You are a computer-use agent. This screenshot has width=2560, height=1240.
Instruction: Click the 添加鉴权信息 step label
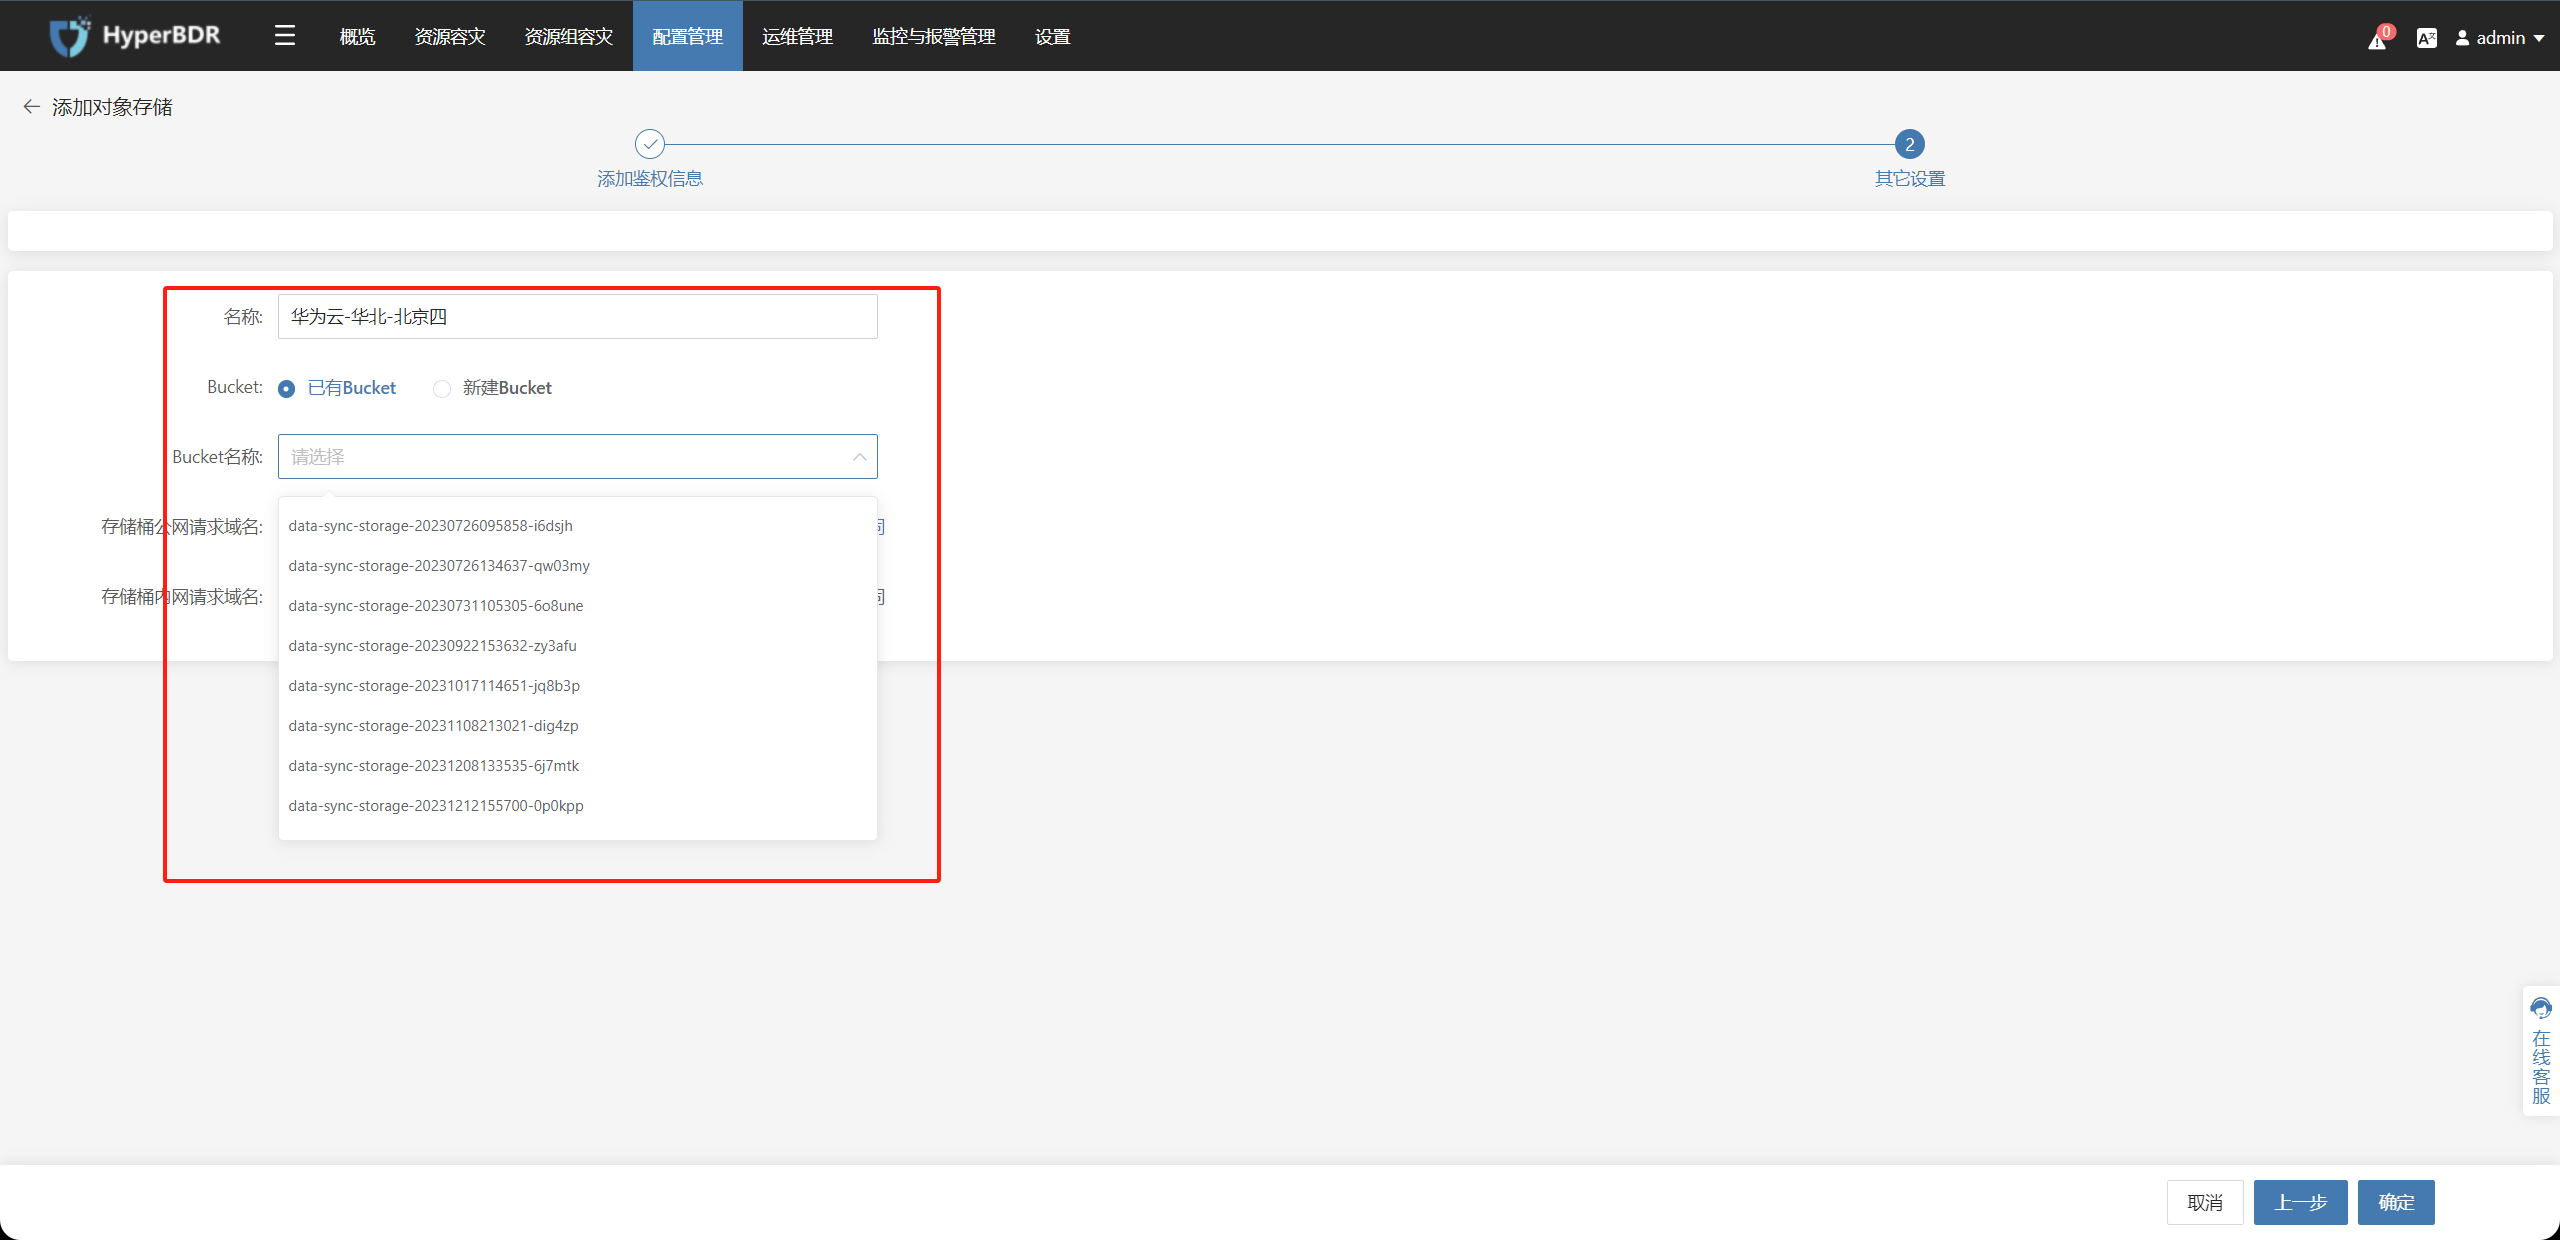650,179
